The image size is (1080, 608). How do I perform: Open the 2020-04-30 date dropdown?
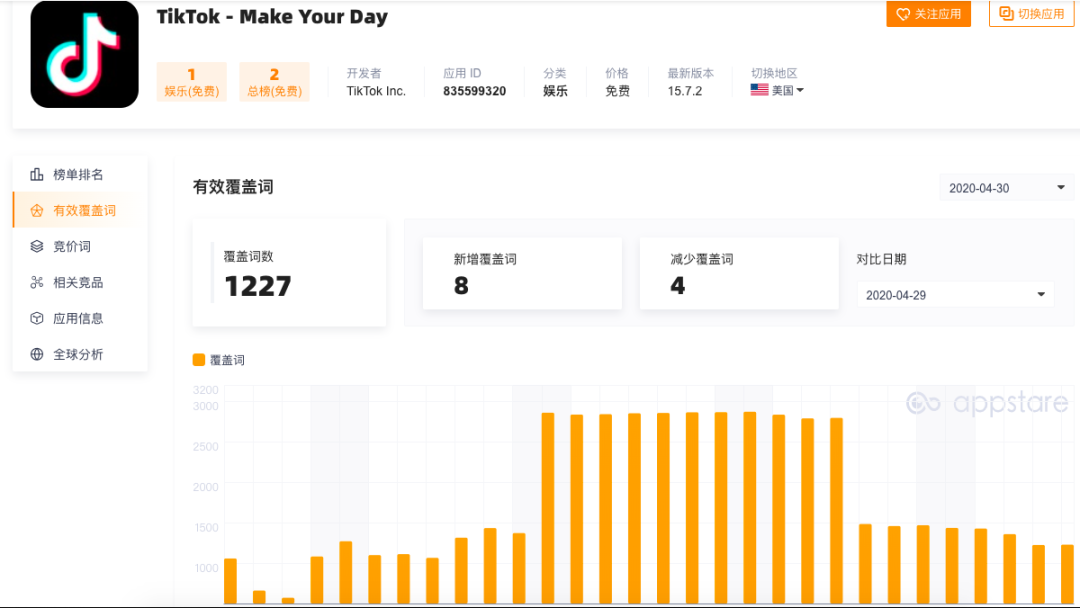tap(1006, 188)
